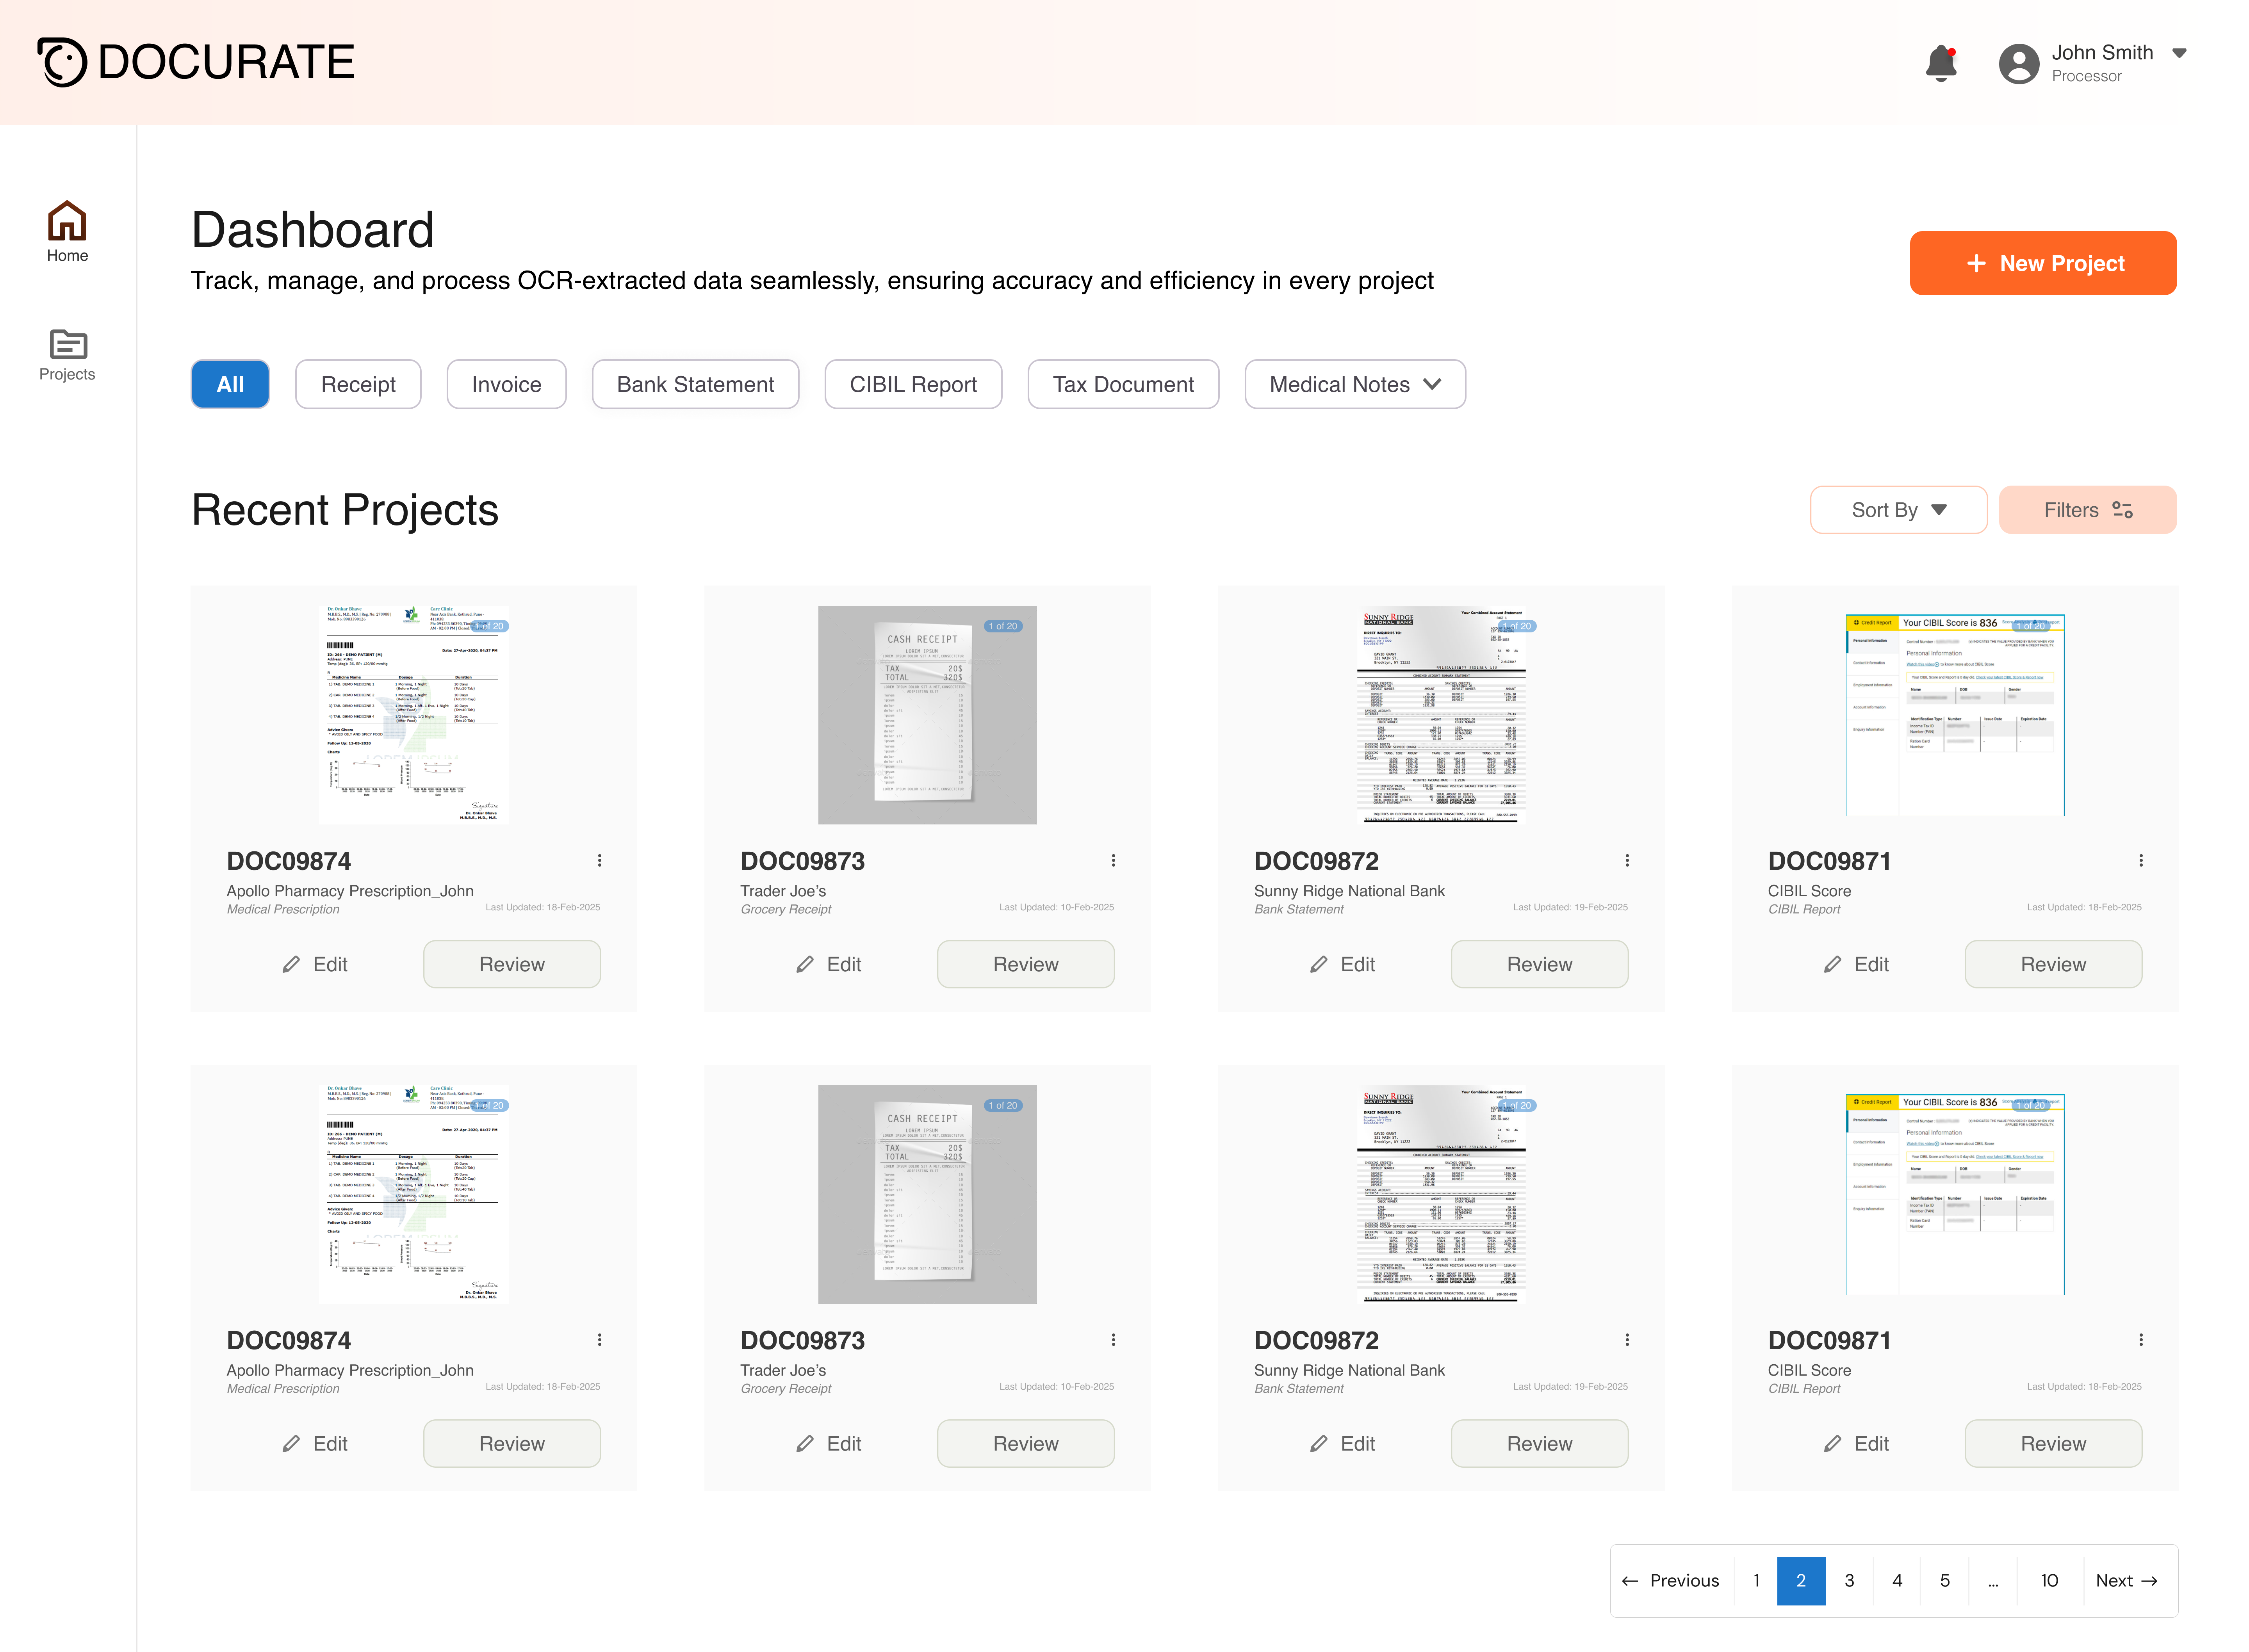Screen dimensions: 2249x1652
Task: Switch to the Invoice tab
Action: pos(506,384)
